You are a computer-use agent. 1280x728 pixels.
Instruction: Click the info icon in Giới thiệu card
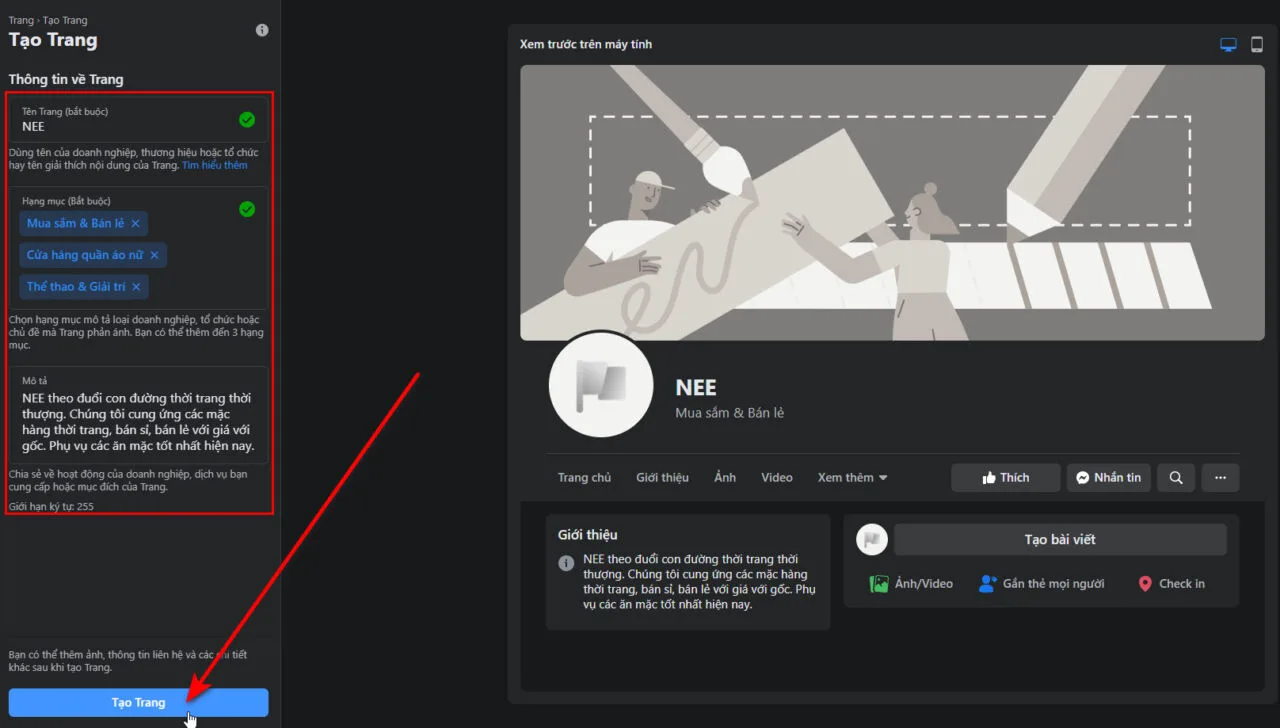click(x=566, y=563)
